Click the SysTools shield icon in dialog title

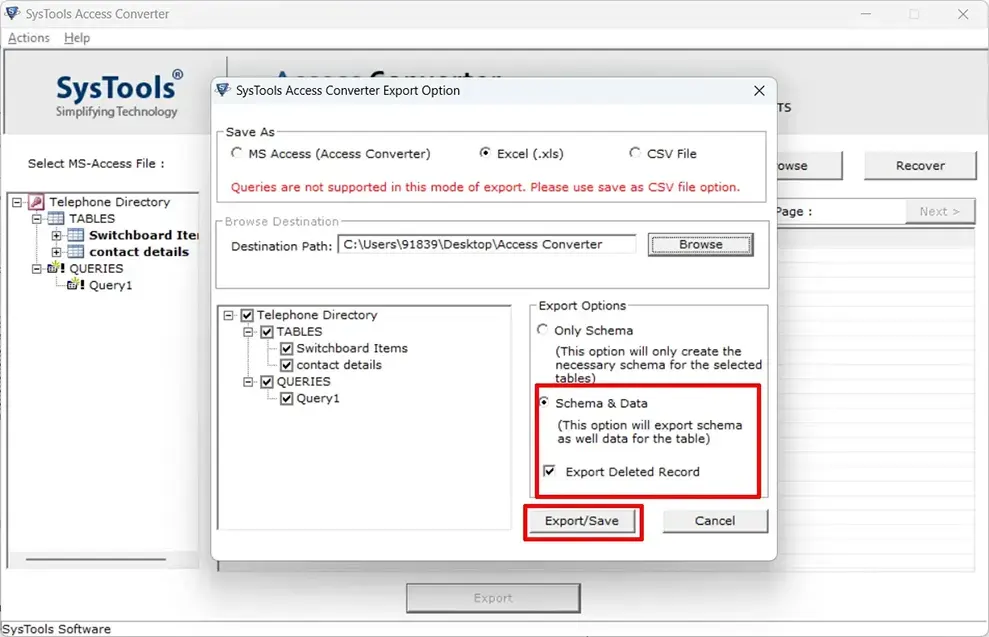click(224, 90)
